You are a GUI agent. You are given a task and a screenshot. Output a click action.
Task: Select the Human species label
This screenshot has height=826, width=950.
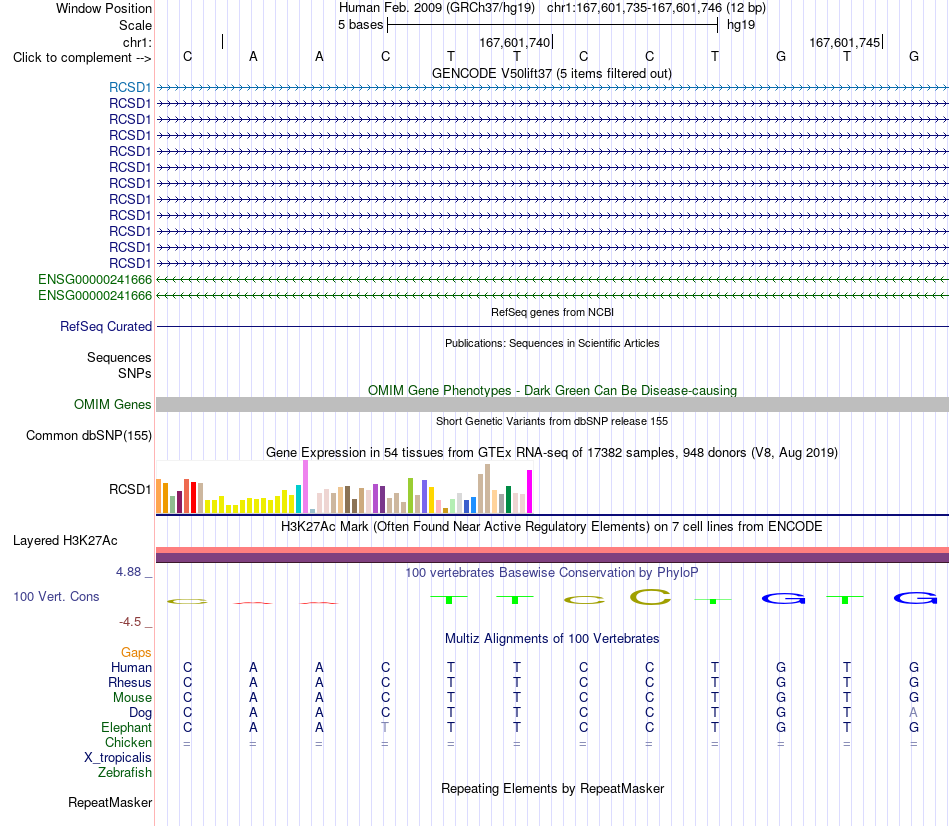pyautogui.click(x=131, y=667)
